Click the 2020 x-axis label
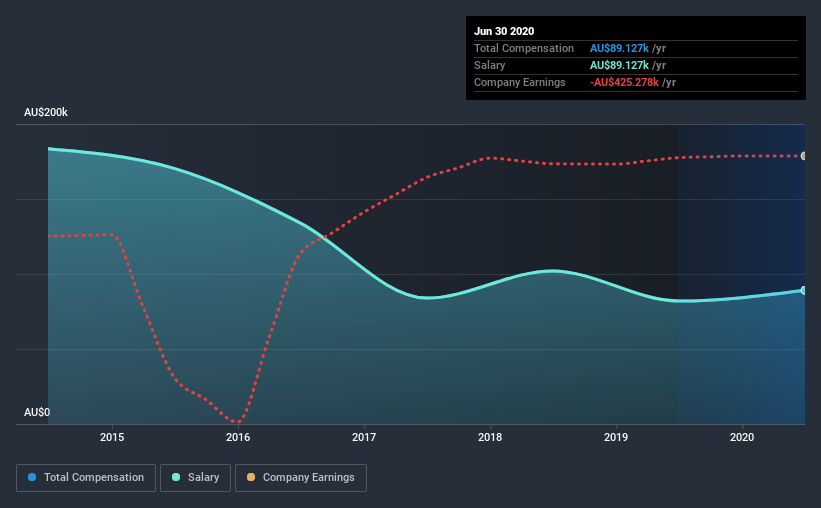Screen dimensions: 821x508 coord(742,437)
